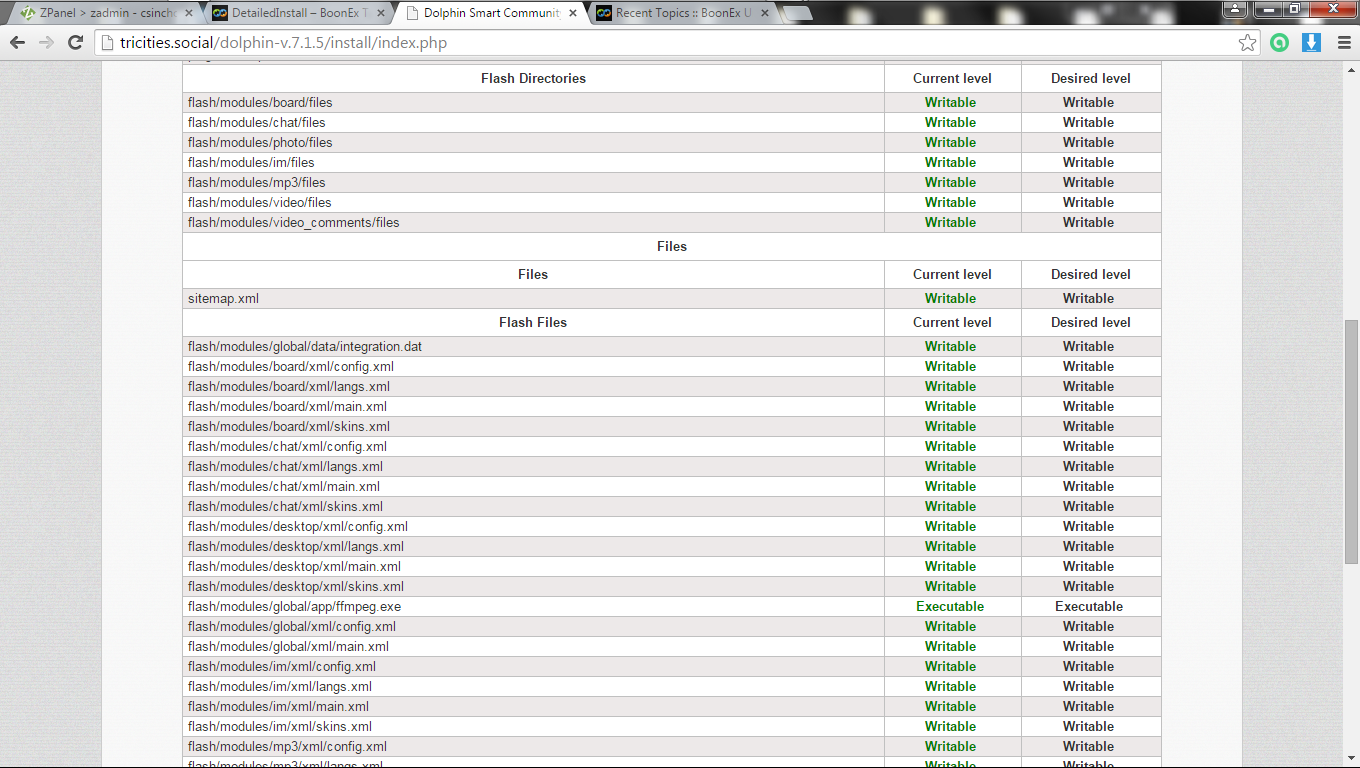Click the vertical scrollbar thumb
Viewport: 1360px width, 768px height.
(x=1351, y=441)
